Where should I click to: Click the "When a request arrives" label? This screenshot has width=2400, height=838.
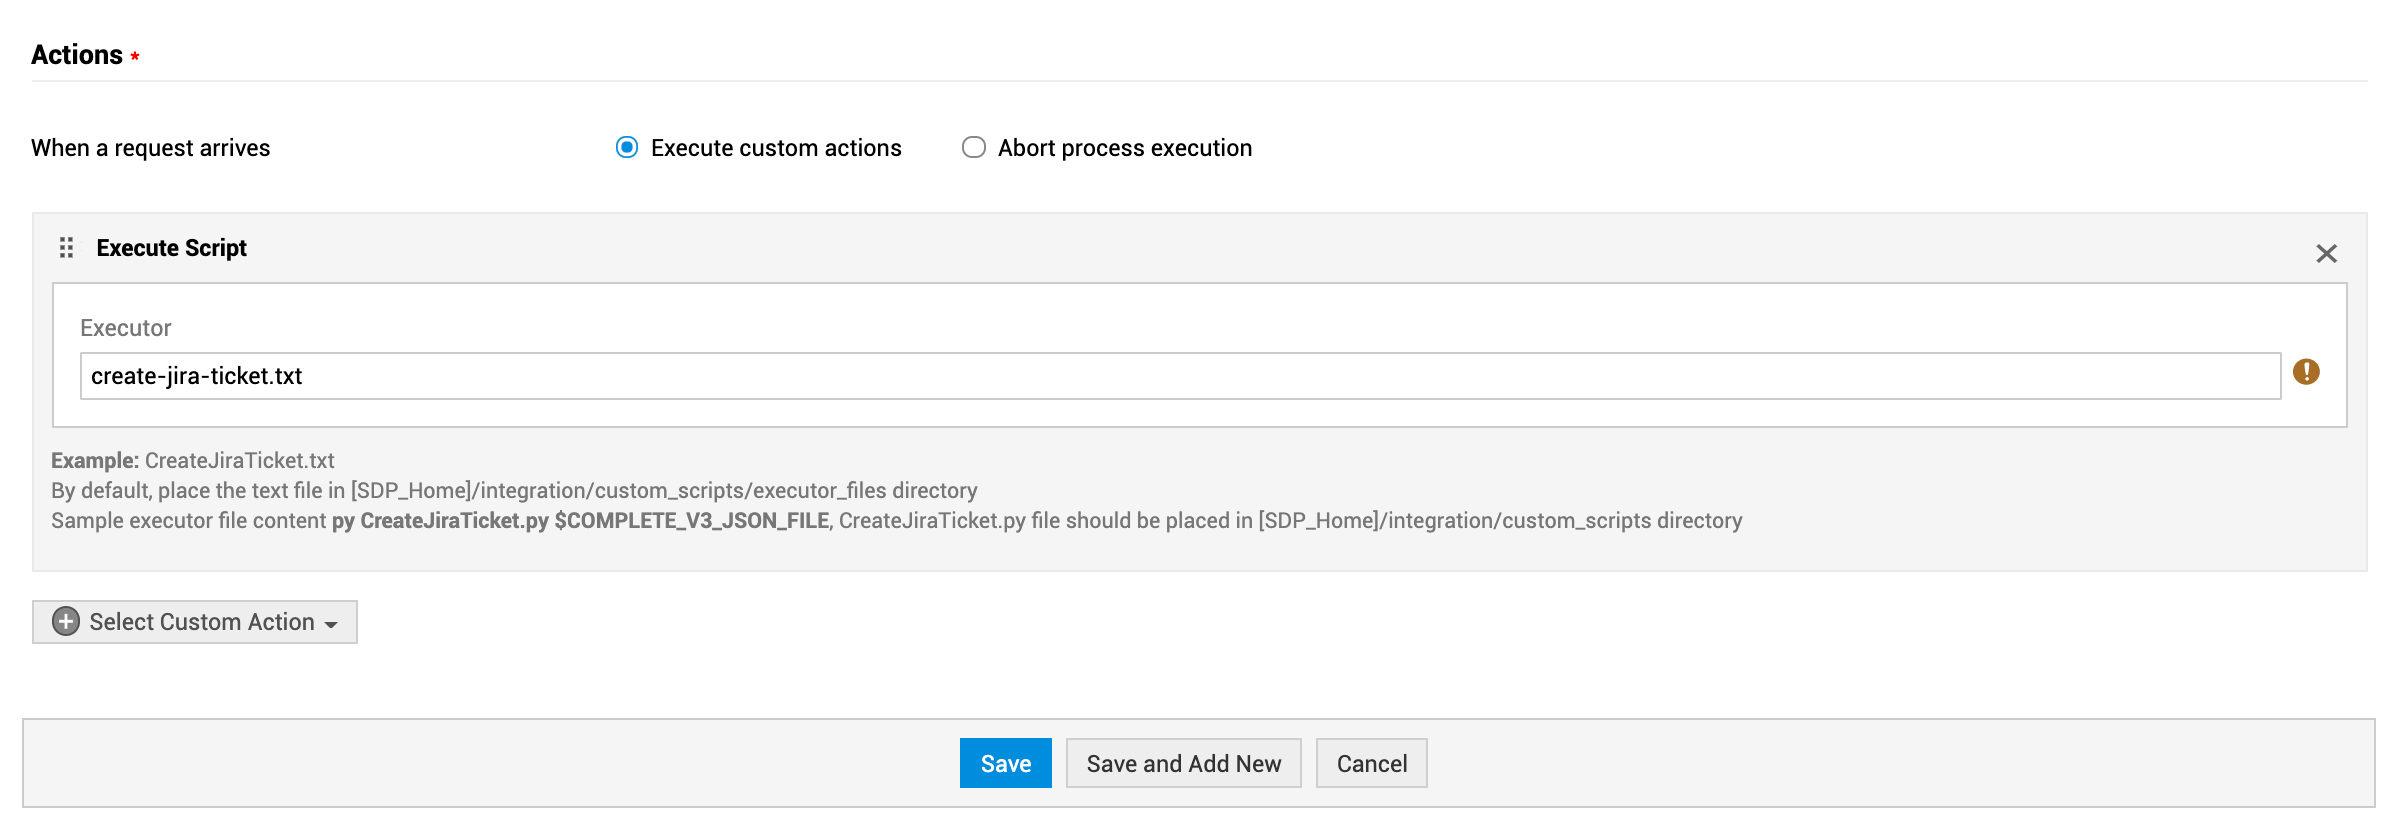point(150,148)
